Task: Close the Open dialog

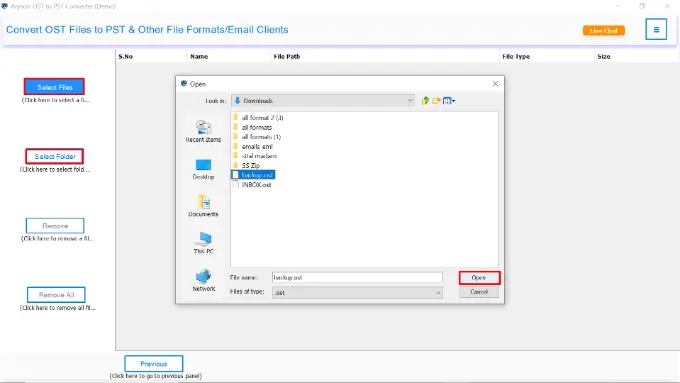Action: coord(495,84)
